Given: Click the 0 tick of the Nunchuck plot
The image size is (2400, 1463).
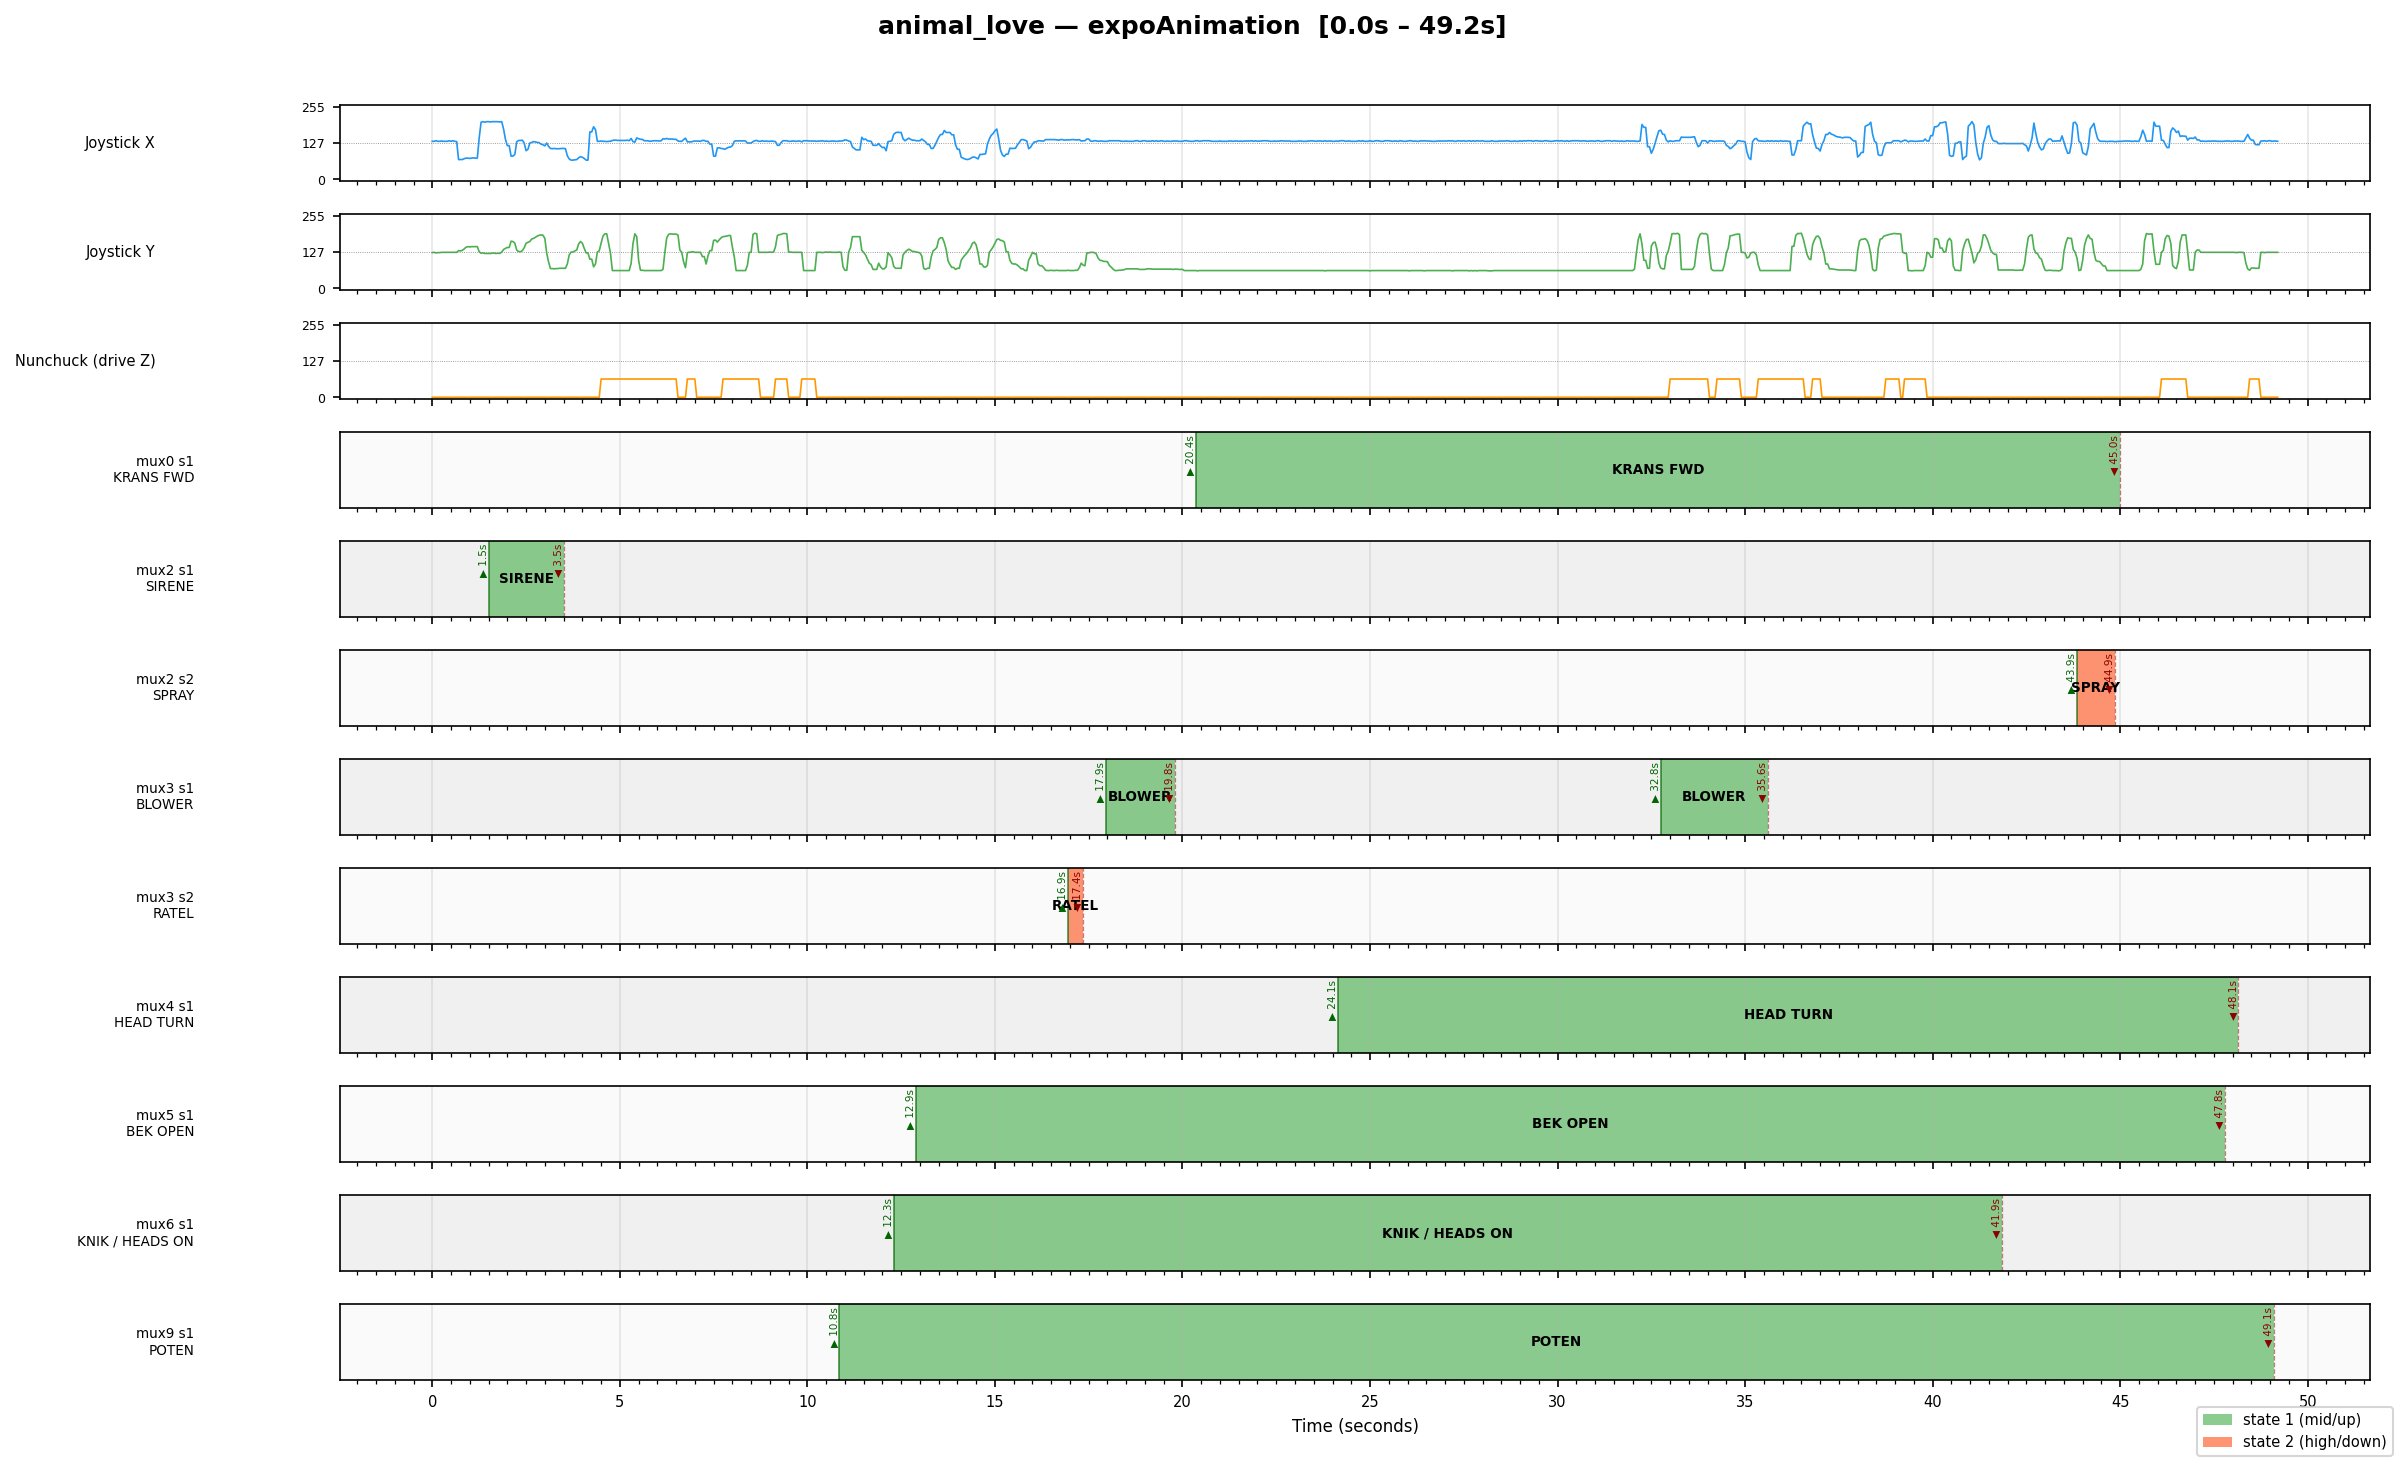Looking at the screenshot, I should 322,398.
